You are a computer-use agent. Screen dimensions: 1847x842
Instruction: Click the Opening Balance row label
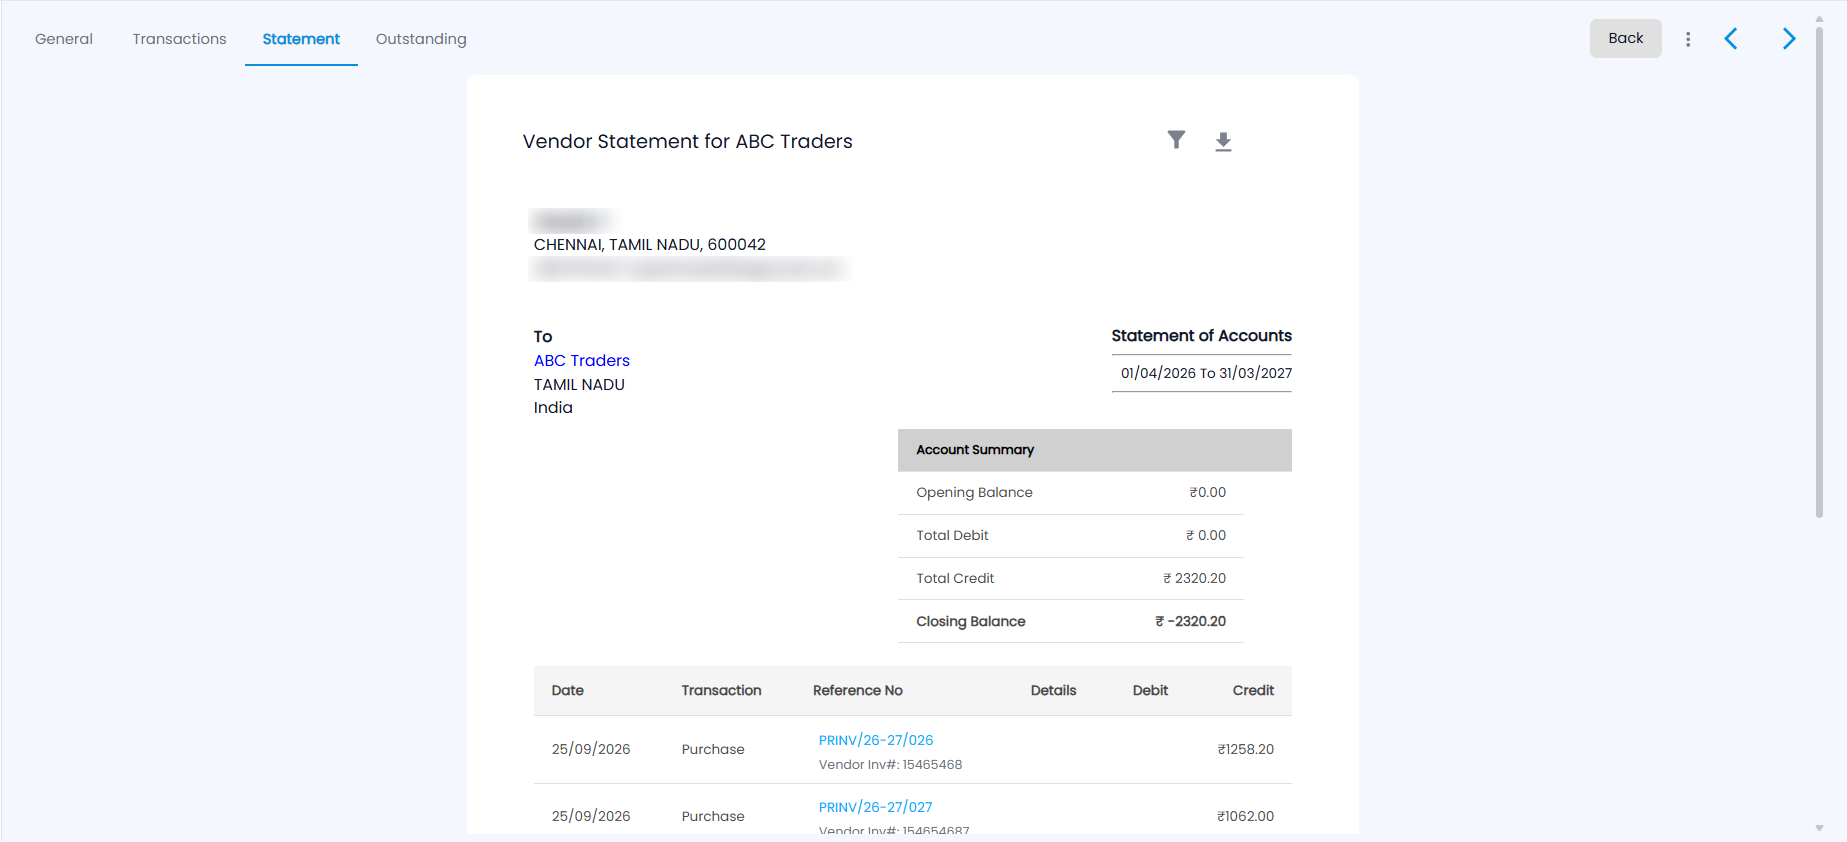(975, 492)
